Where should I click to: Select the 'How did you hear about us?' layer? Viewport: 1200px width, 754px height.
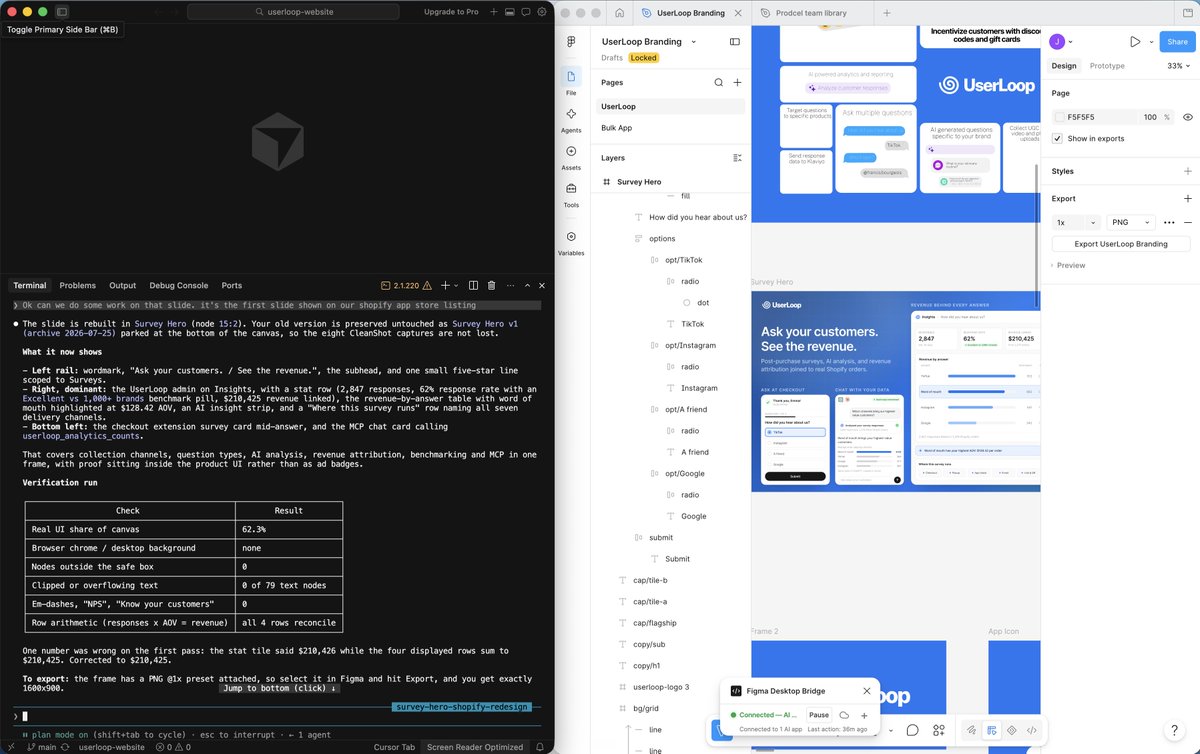tap(697, 217)
